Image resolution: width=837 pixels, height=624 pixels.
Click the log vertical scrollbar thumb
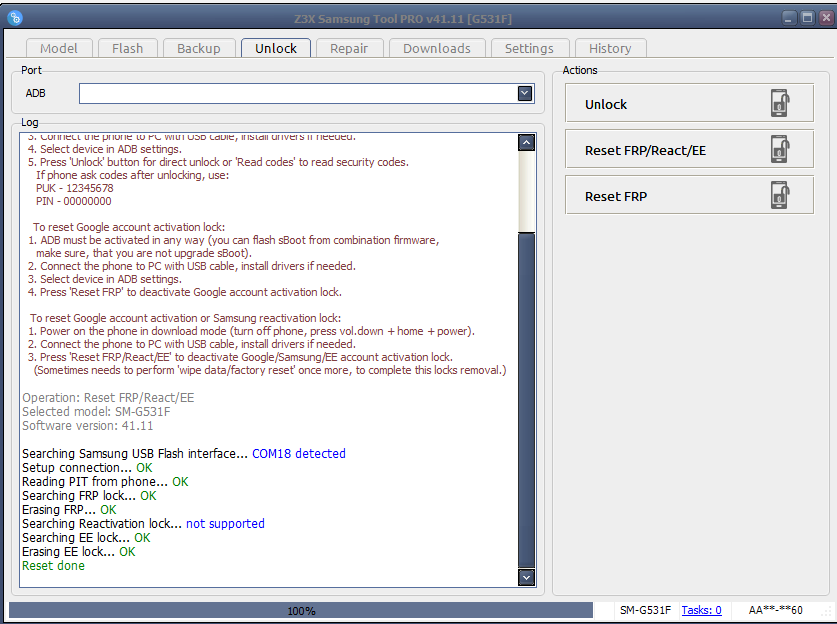point(526,400)
